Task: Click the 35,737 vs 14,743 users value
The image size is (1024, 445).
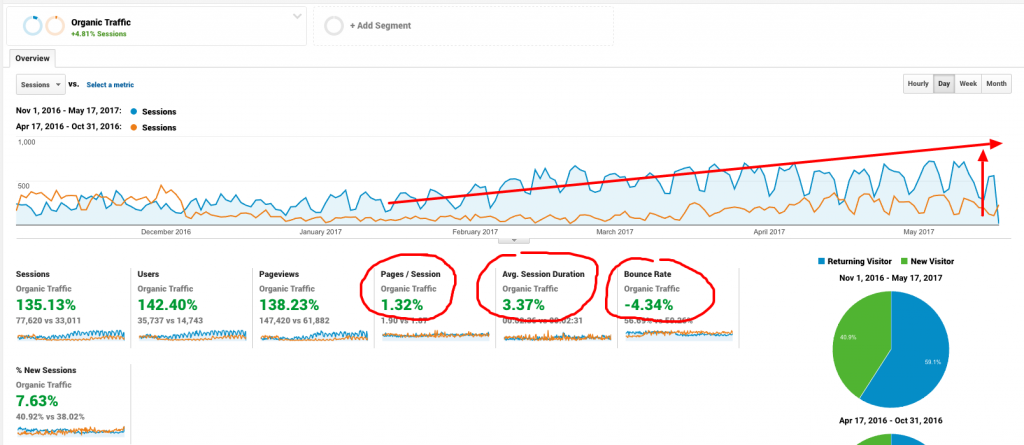Action: (x=172, y=320)
